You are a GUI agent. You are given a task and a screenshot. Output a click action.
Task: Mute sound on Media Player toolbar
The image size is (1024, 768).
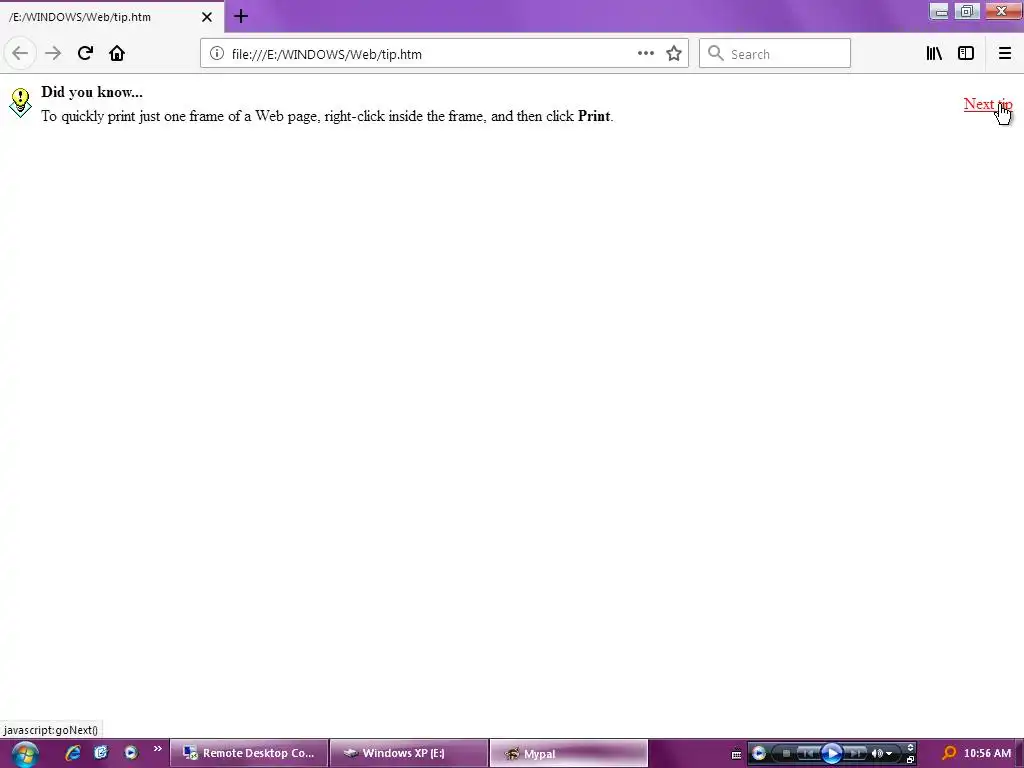point(877,753)
